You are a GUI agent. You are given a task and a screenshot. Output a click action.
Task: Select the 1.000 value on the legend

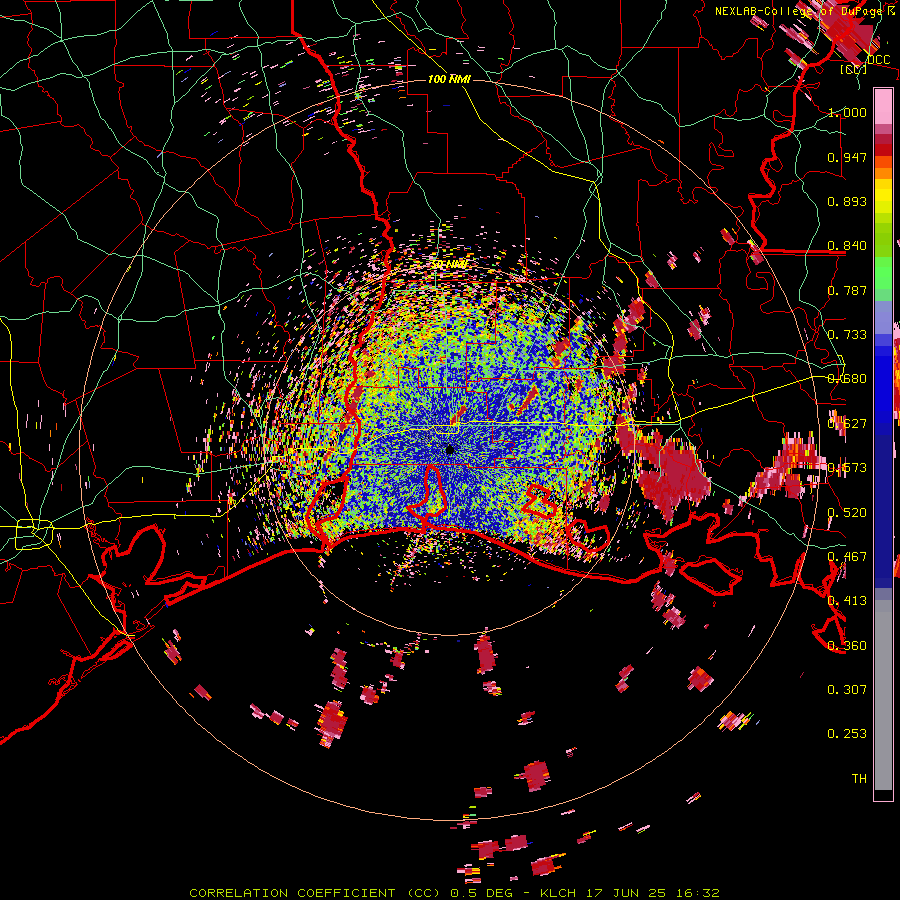pyautogui.click(x=847, y=112)
